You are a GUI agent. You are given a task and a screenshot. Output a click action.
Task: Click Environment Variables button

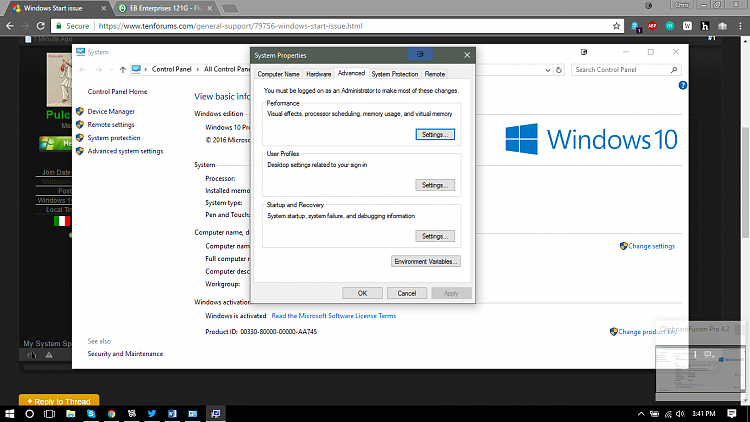pos(426,261)
